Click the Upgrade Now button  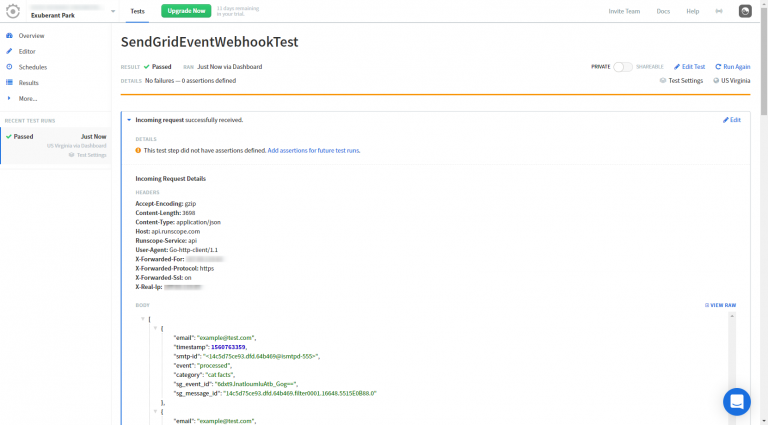pos(186,11)
